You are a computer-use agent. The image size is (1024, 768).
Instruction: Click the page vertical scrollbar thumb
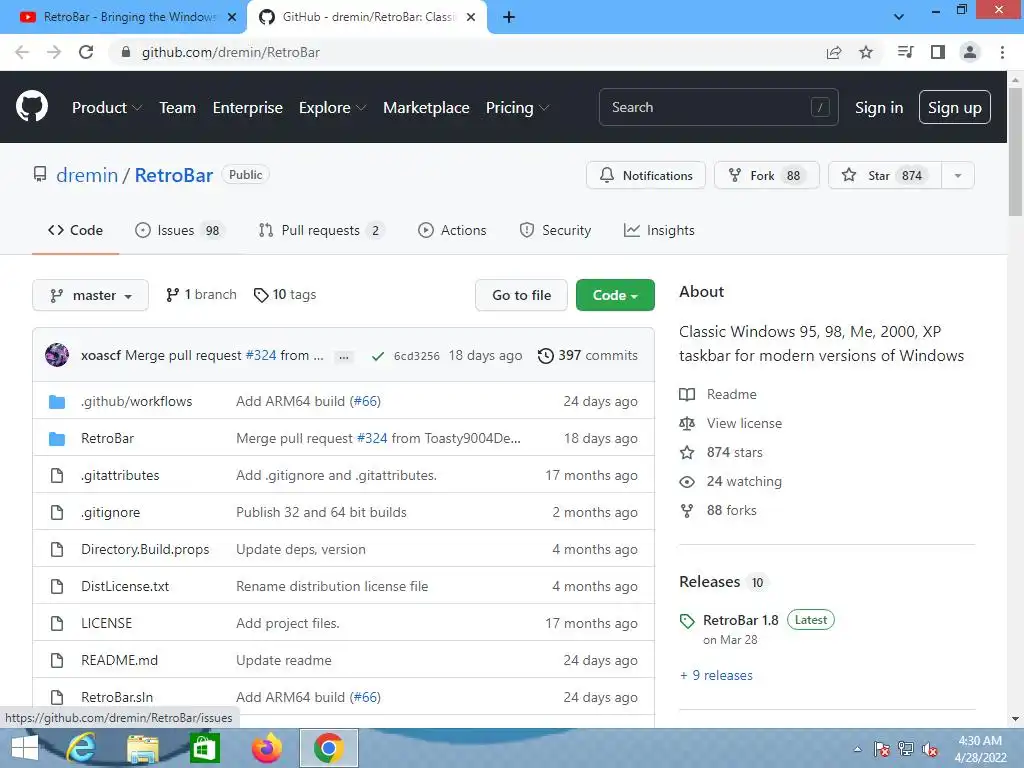point(1015,150)
